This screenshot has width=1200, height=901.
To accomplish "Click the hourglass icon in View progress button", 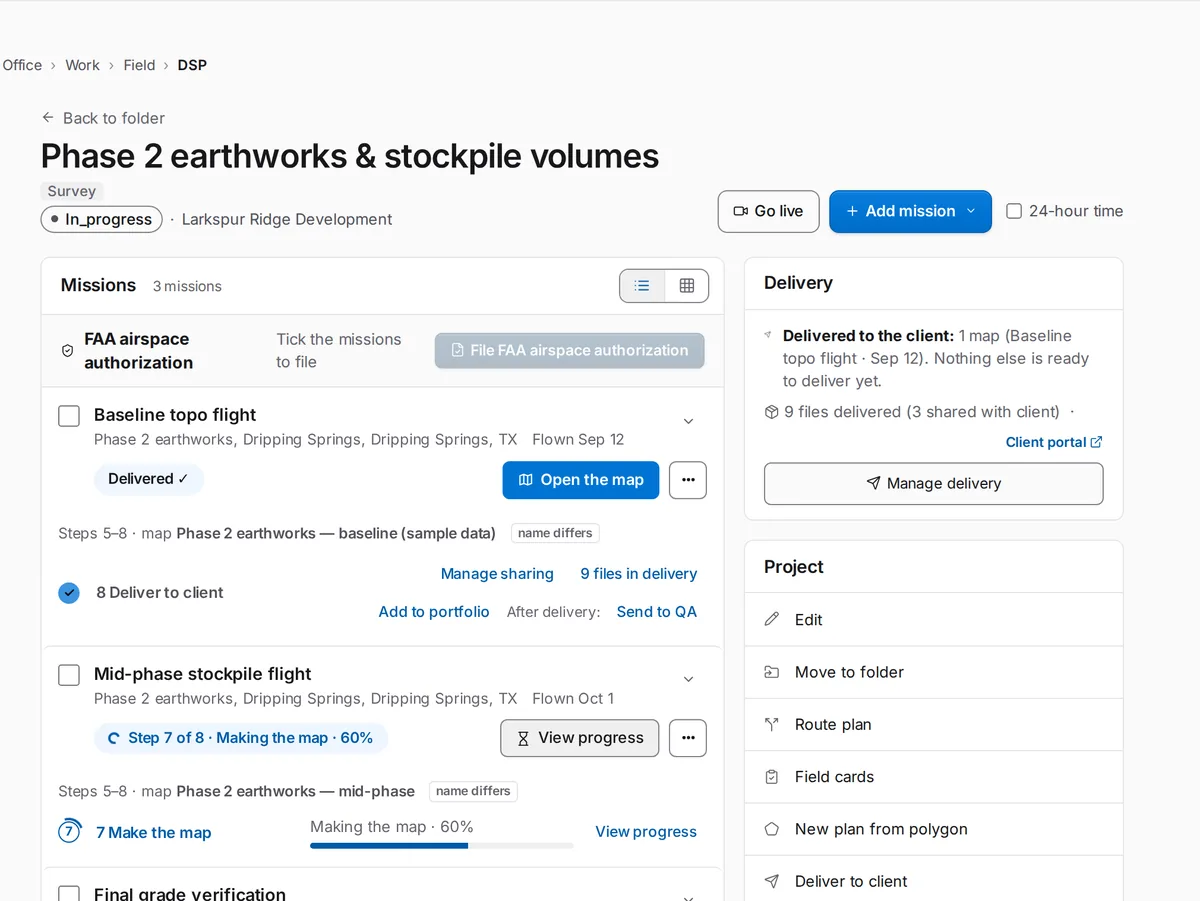I will (523, 738).
